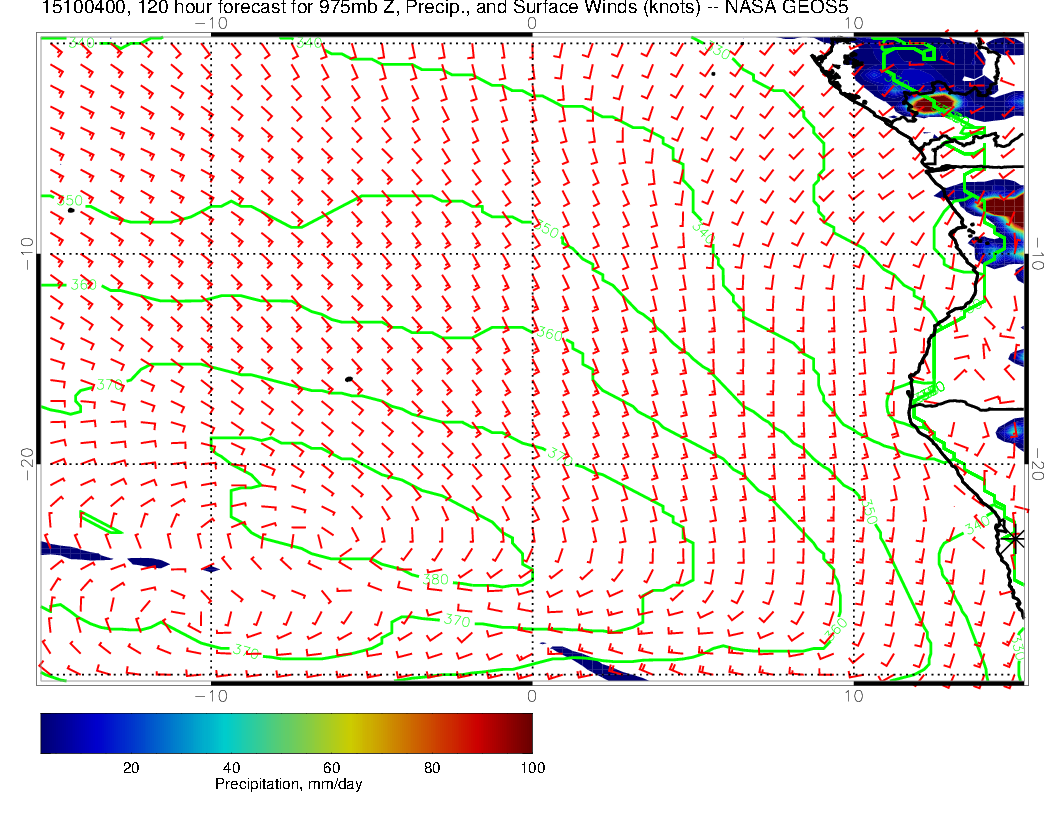Click the bottom axis '0' longitude label
Viewport: 1056px width, 816px height.
(531, 696)
